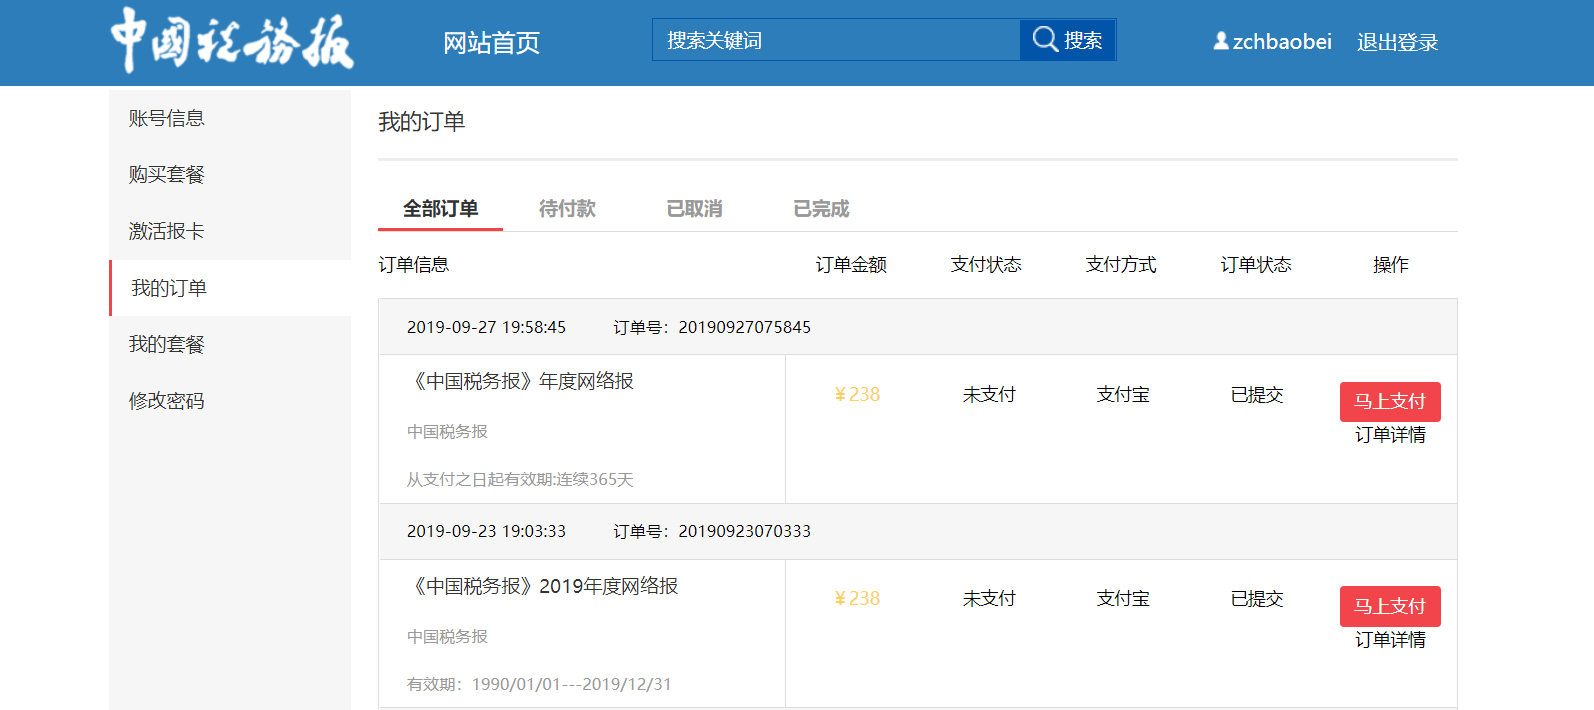This screenshot has height=710, width=1594.
Task: Click 已提交 status of order 20190923070333
Action: pyautogui.click(x=1257, y=598)
